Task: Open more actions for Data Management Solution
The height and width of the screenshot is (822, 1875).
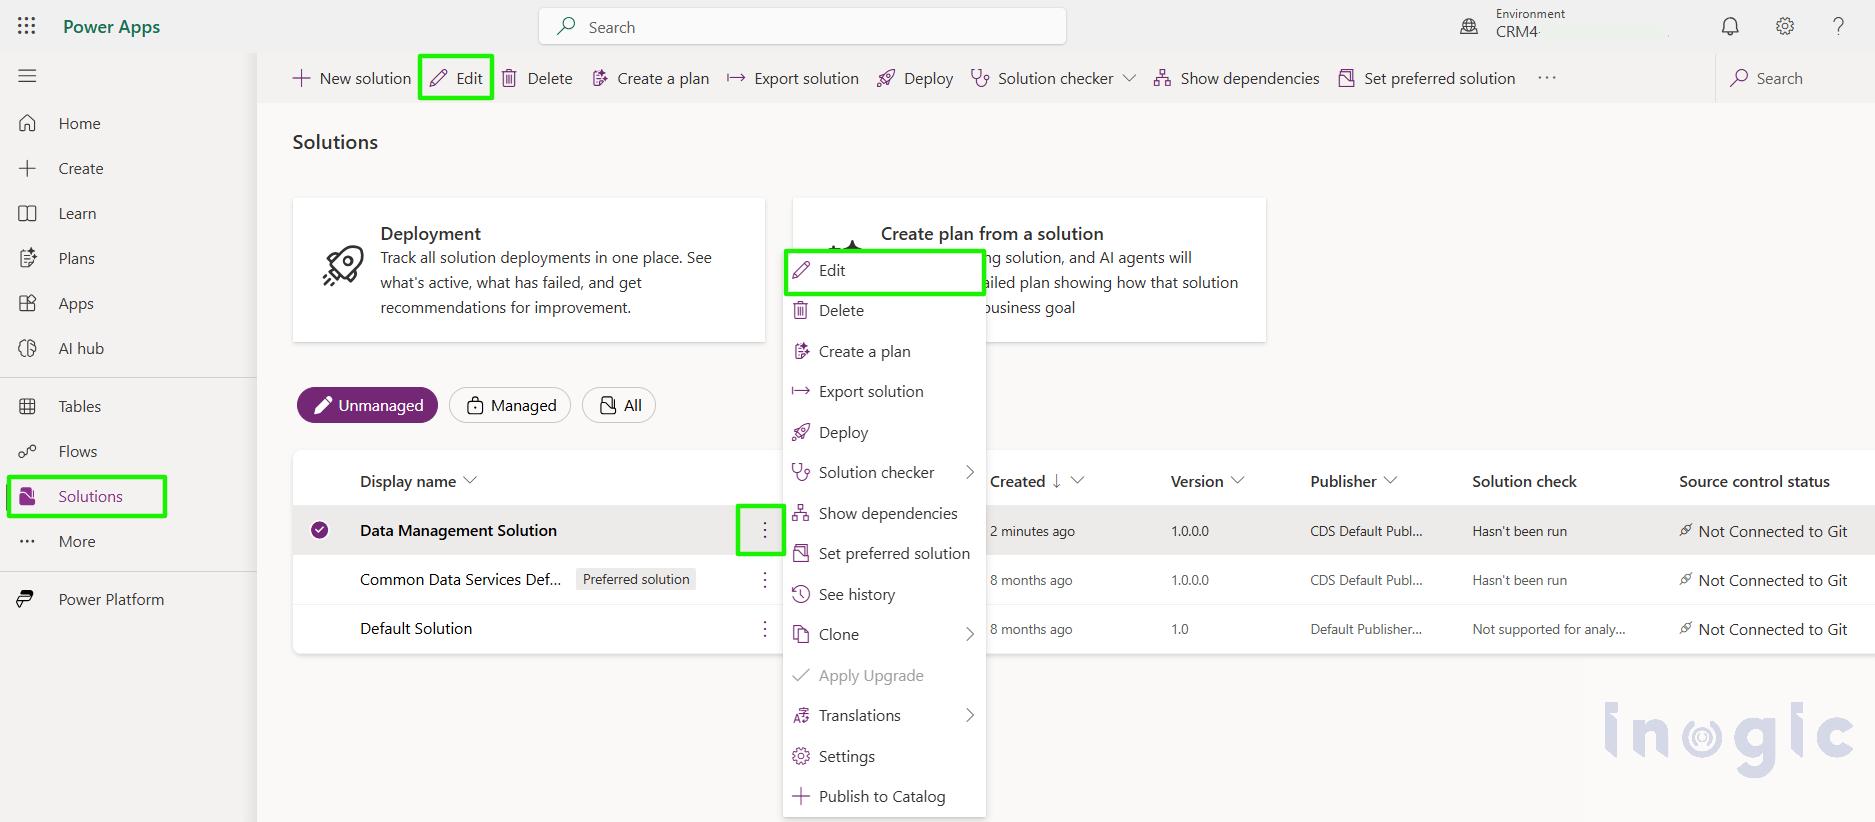Action: tap(765, 530)
